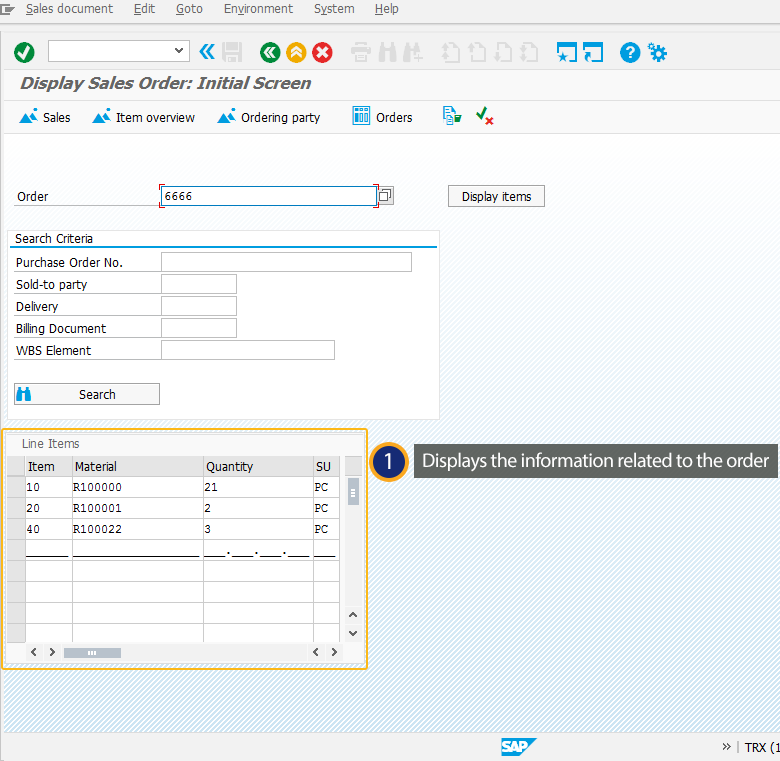Click the Find binoculars icon

(x=388, y=52)
